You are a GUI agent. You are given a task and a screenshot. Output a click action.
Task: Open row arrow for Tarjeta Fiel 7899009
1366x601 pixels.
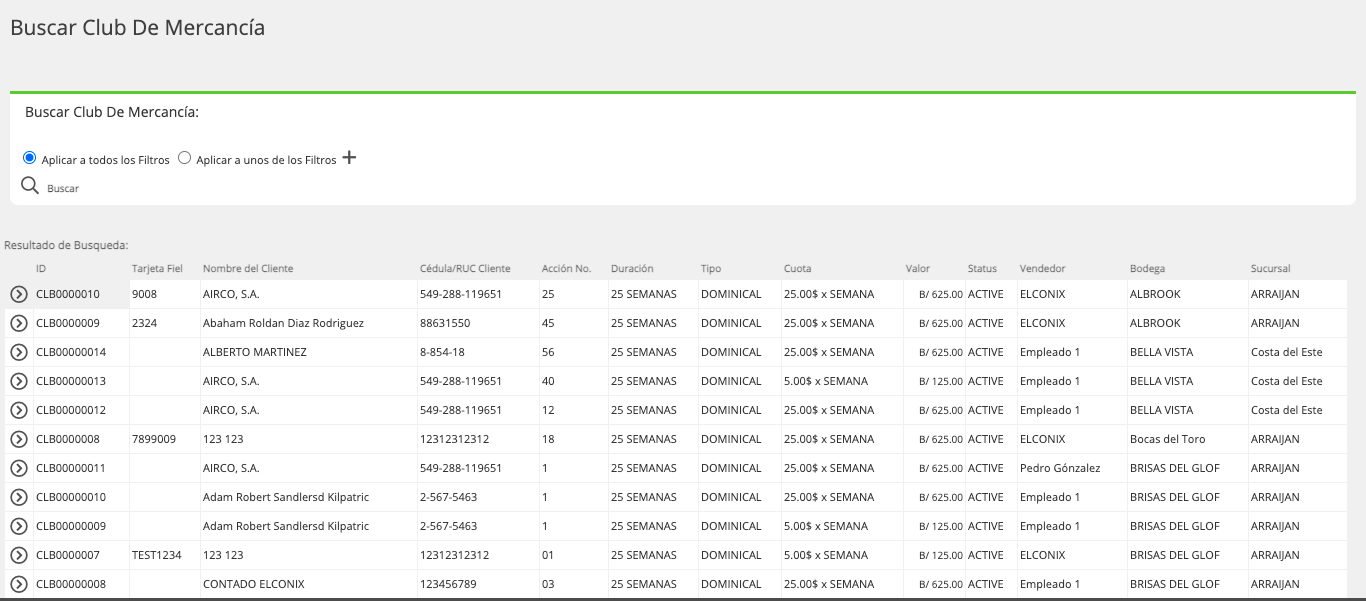pyautogui.click(x=18, y=439)
